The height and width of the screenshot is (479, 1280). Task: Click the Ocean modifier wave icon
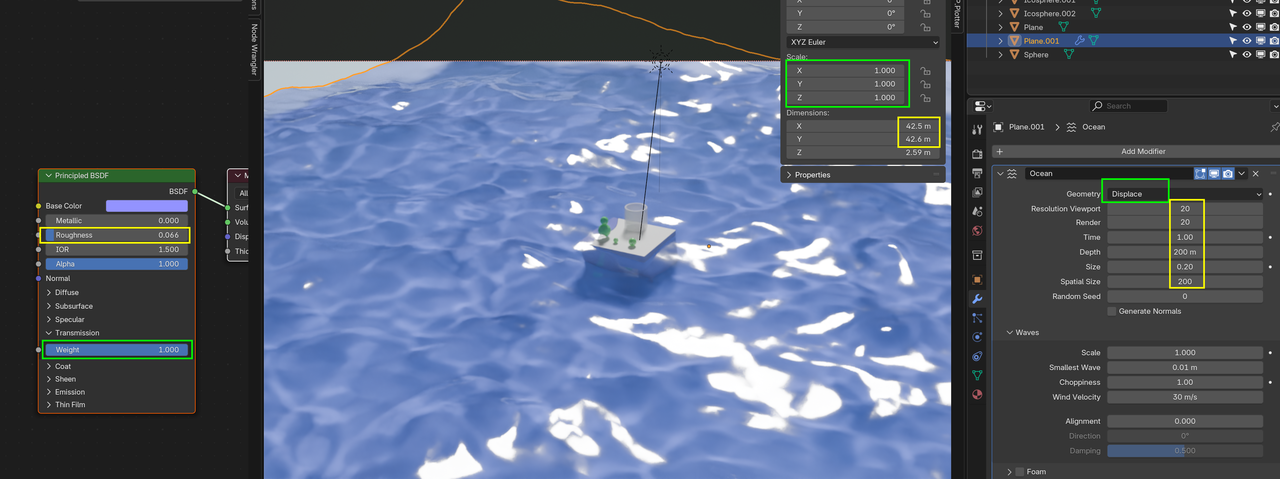click(1013, 173)
